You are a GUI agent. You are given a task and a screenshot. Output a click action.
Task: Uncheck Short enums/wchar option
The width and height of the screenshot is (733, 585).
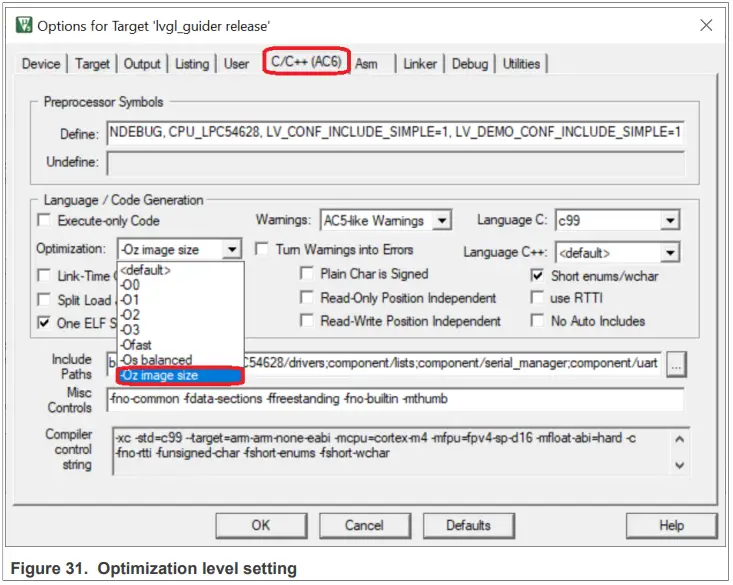click(538, 275)
